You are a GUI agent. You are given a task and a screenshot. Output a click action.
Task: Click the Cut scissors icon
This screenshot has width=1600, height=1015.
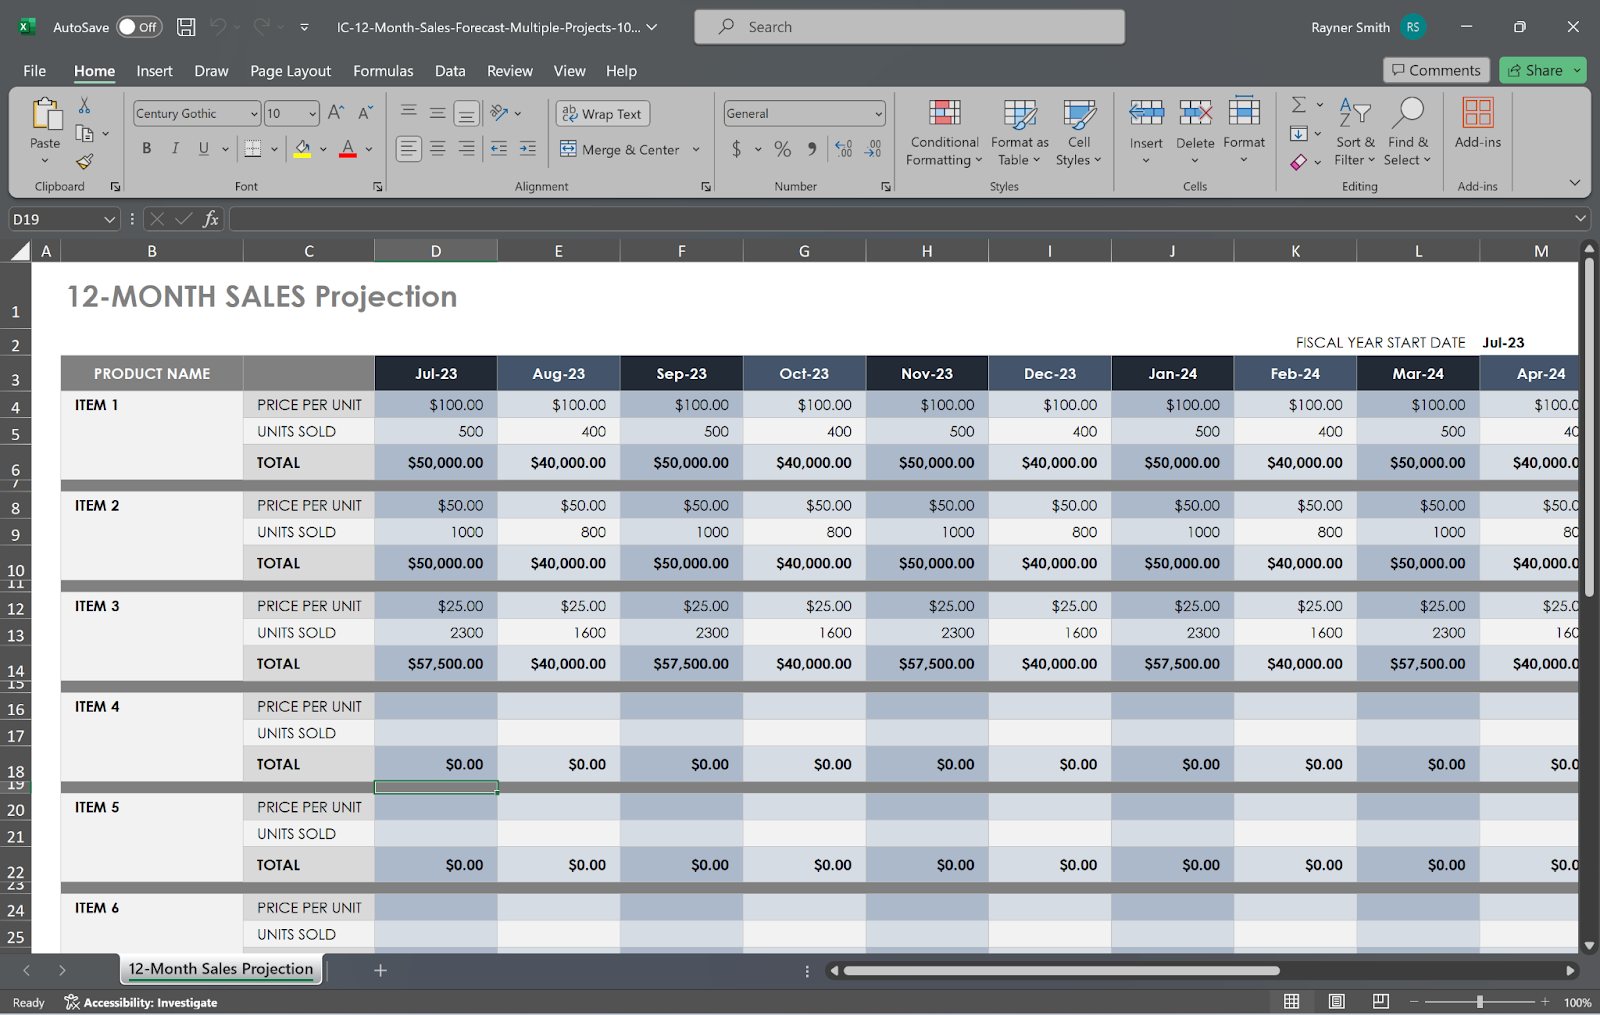(x=84, y=106)
